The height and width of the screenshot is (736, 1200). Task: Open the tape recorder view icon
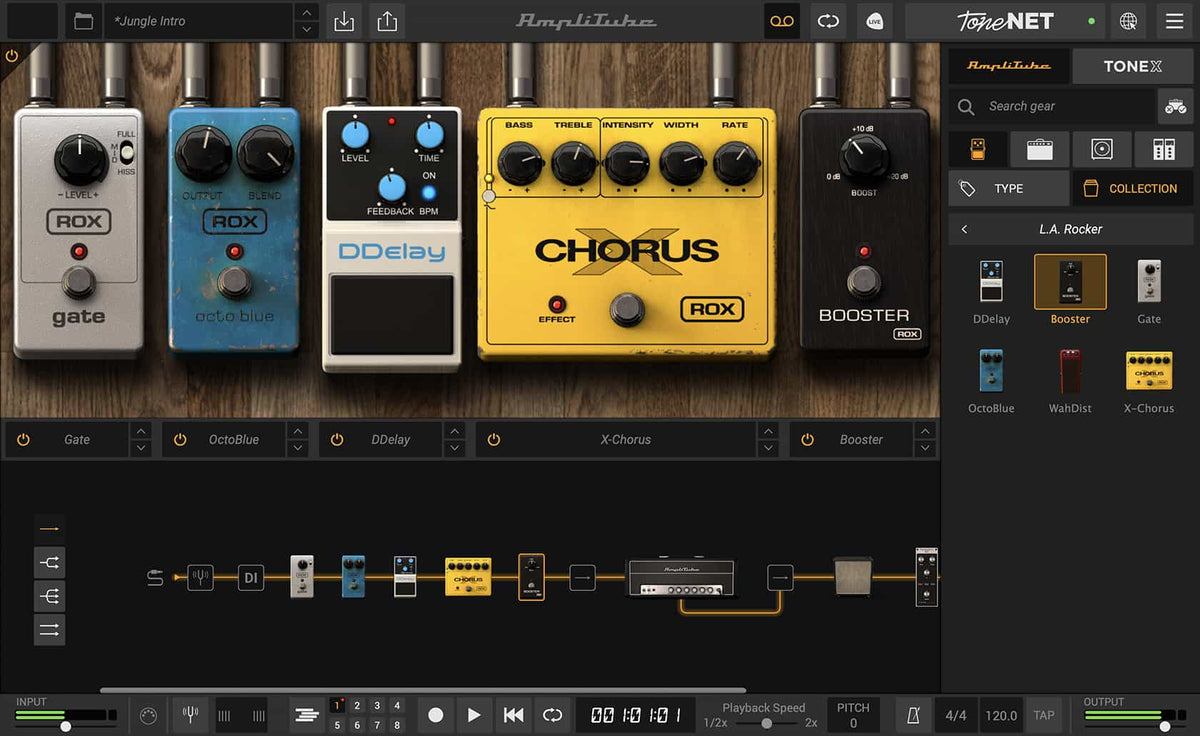coord(781,21)
